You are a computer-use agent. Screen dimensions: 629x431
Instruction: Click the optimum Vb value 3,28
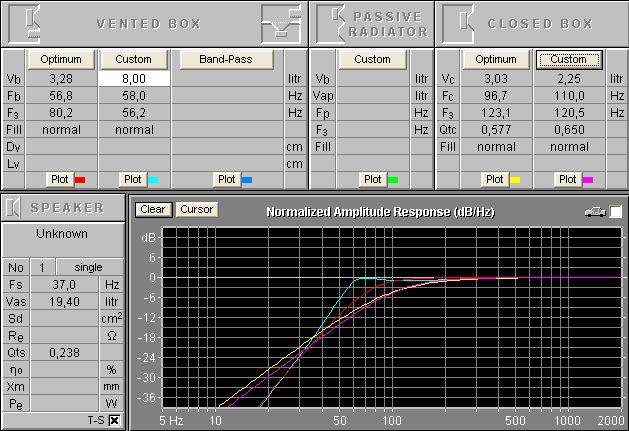click(x=61, y=79)
